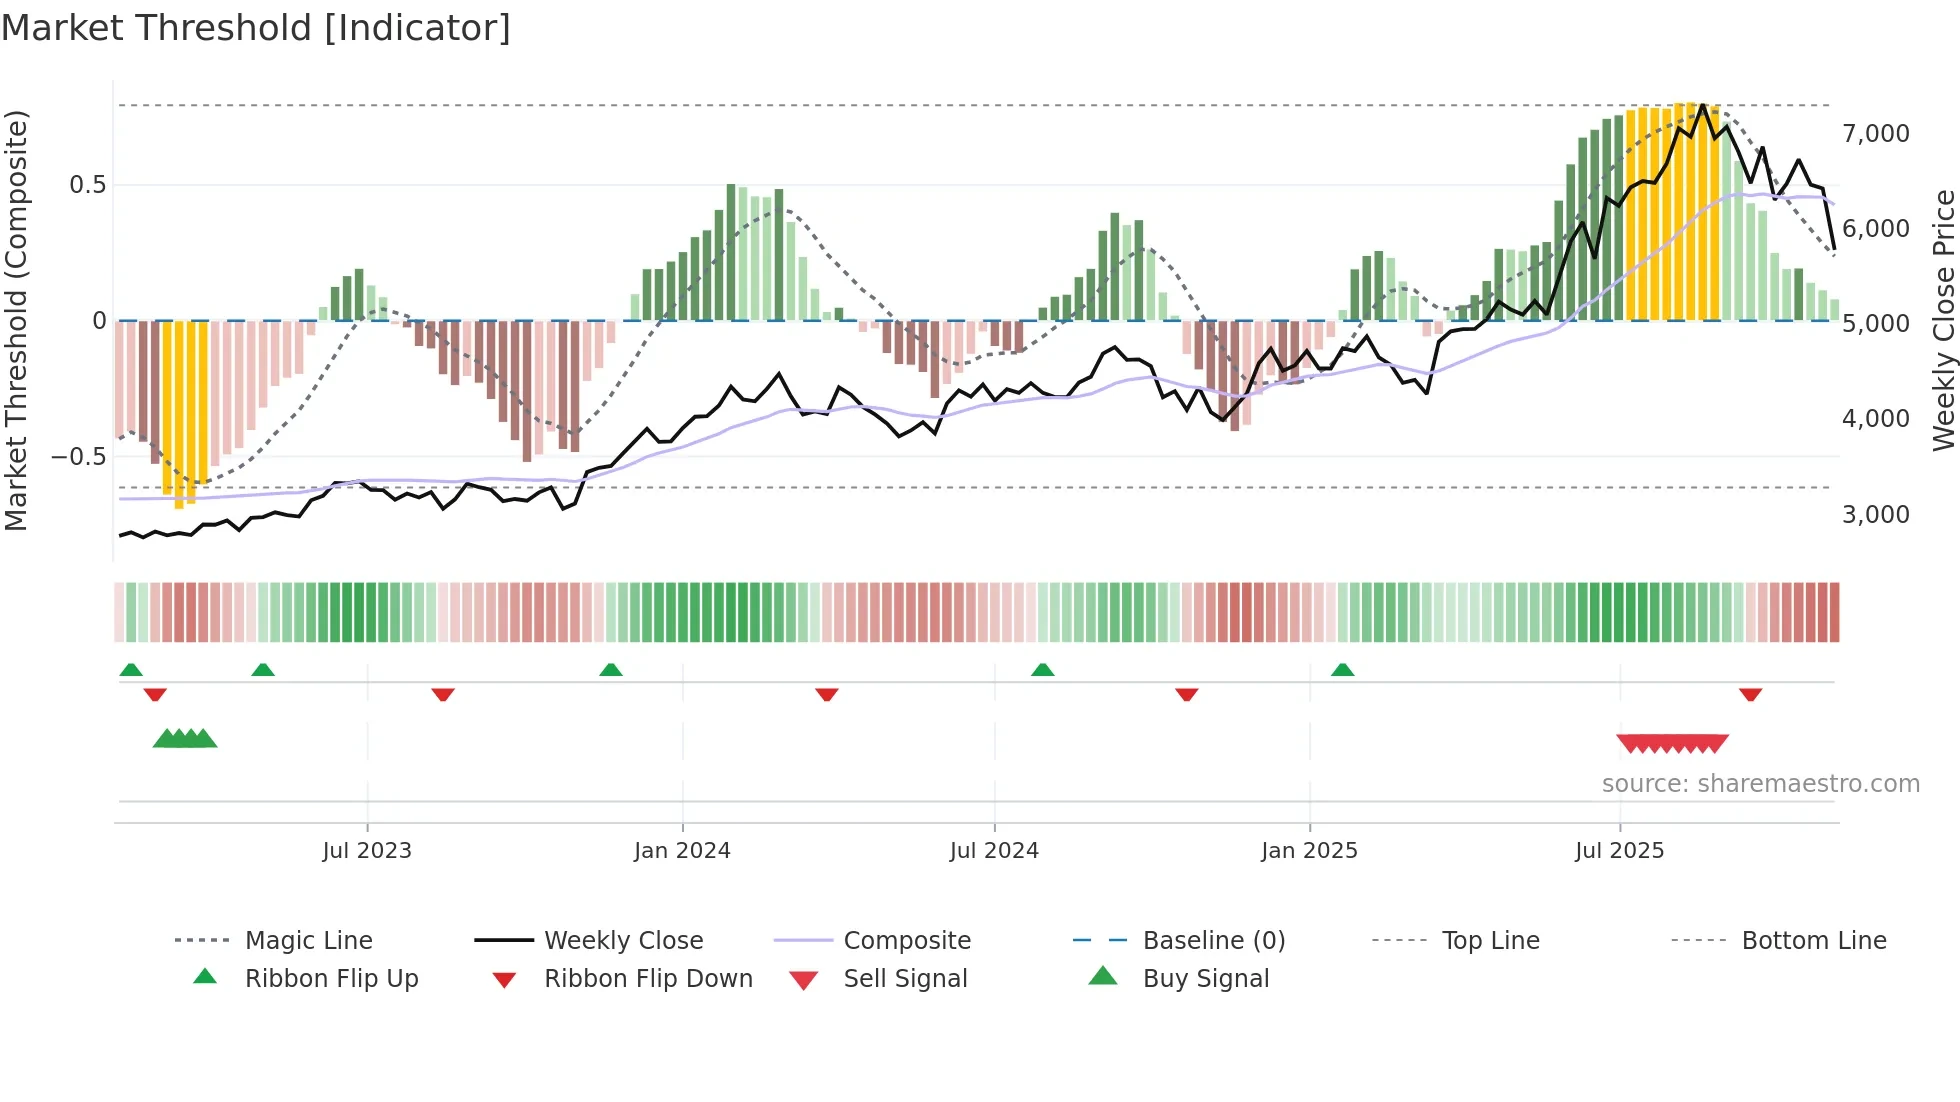Open the sharemaestro.com source link
This screenshot has height=1102, width=1960.
[x=1760, y=784]
